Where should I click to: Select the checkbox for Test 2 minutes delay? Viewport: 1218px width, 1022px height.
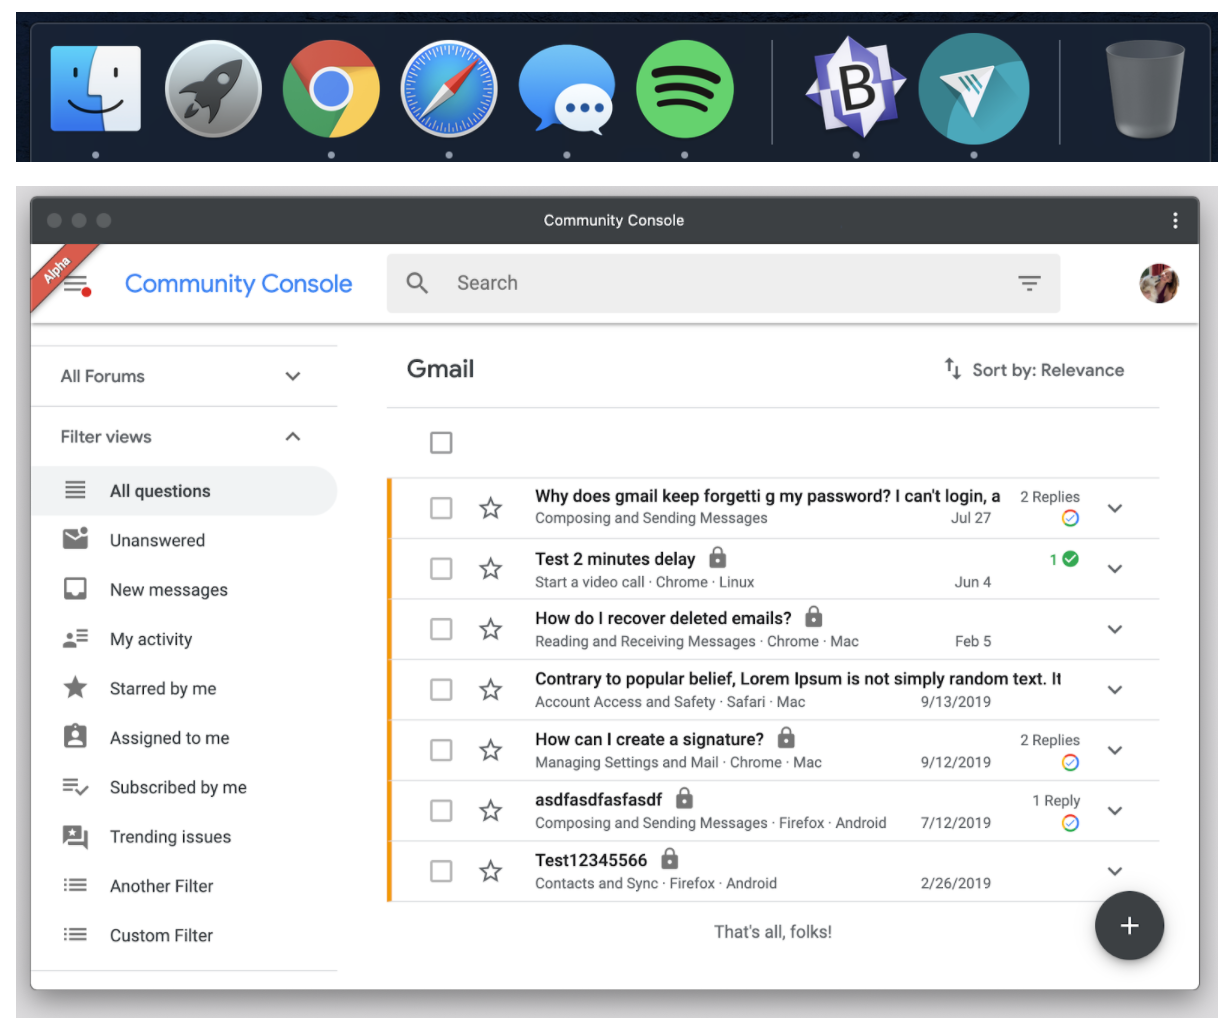(x=441, y=568)
